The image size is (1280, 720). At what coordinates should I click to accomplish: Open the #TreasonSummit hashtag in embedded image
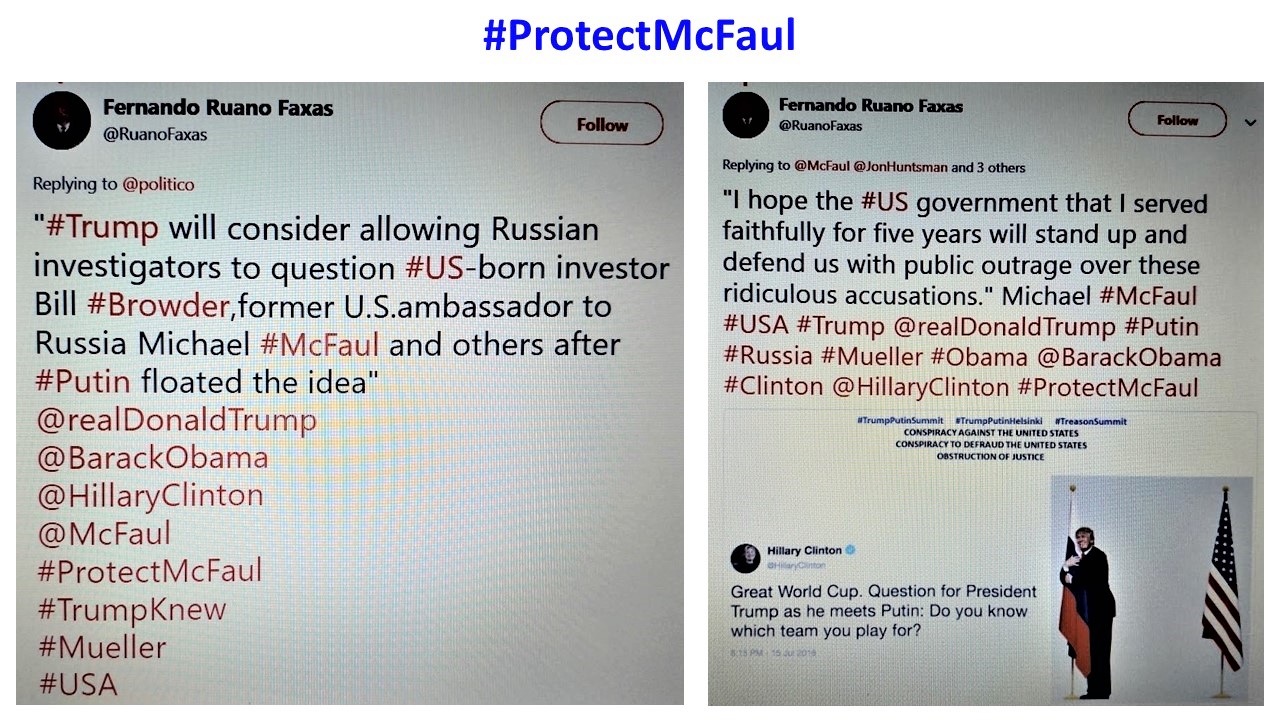(x=1090, y=421)
